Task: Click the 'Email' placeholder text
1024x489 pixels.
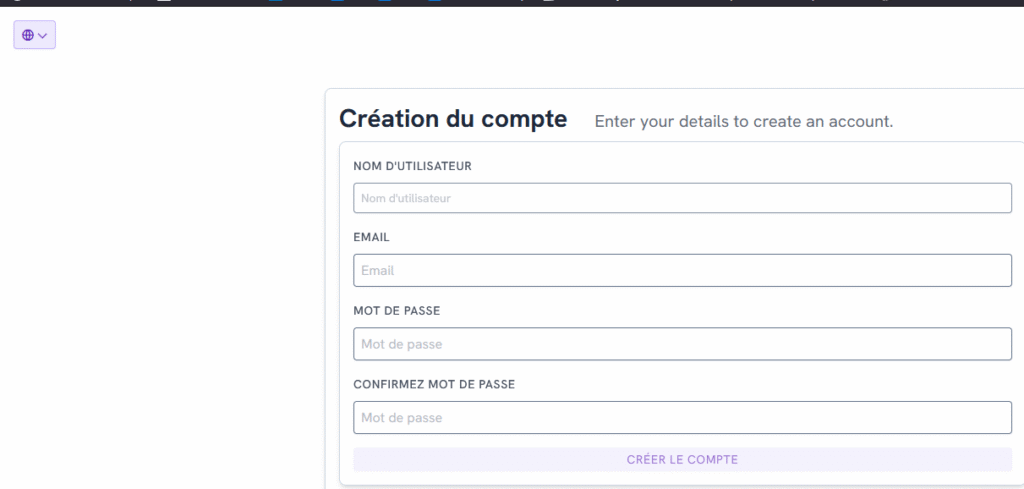Action: tap(379, 271)
